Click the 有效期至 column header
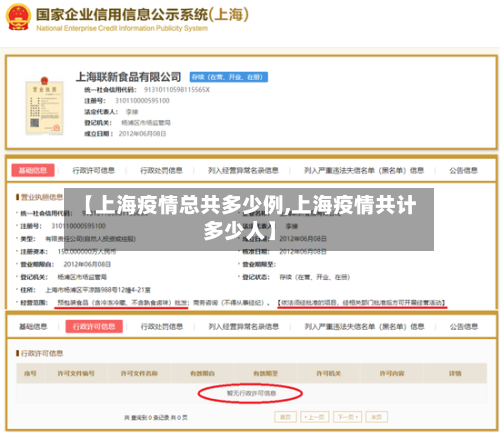 click(x=266, y=373)
